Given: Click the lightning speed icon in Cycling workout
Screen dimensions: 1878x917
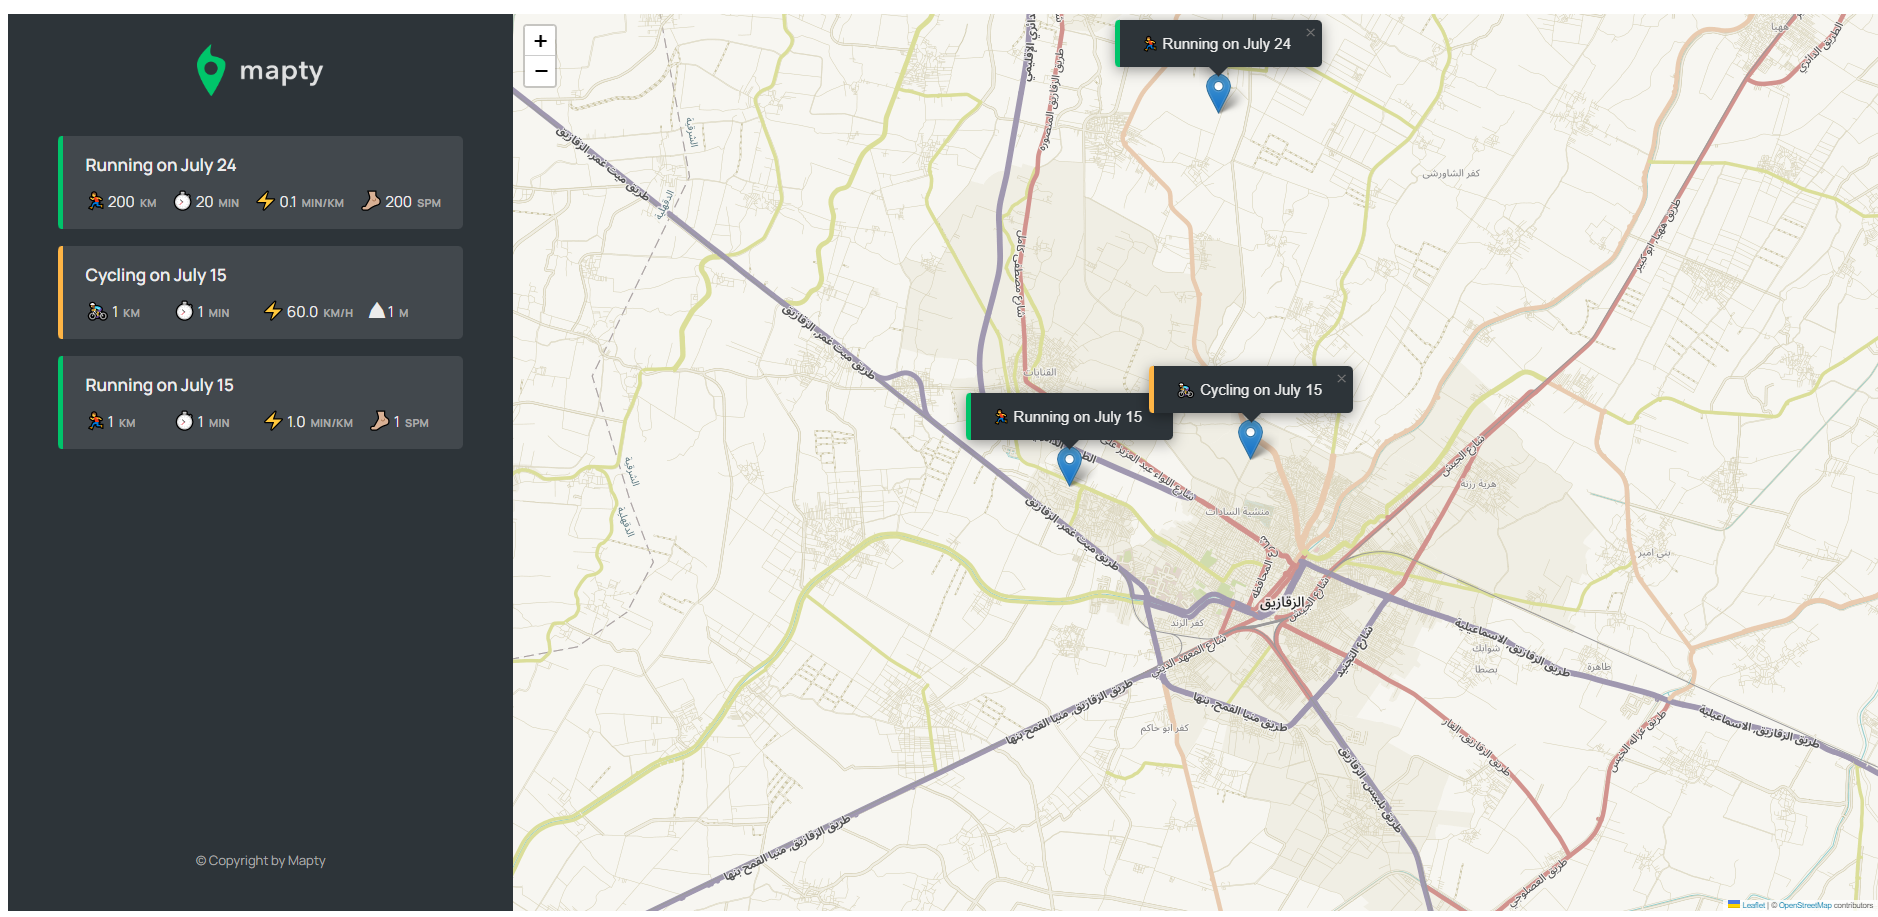Looking at the screenshot, I should [272, 311].
